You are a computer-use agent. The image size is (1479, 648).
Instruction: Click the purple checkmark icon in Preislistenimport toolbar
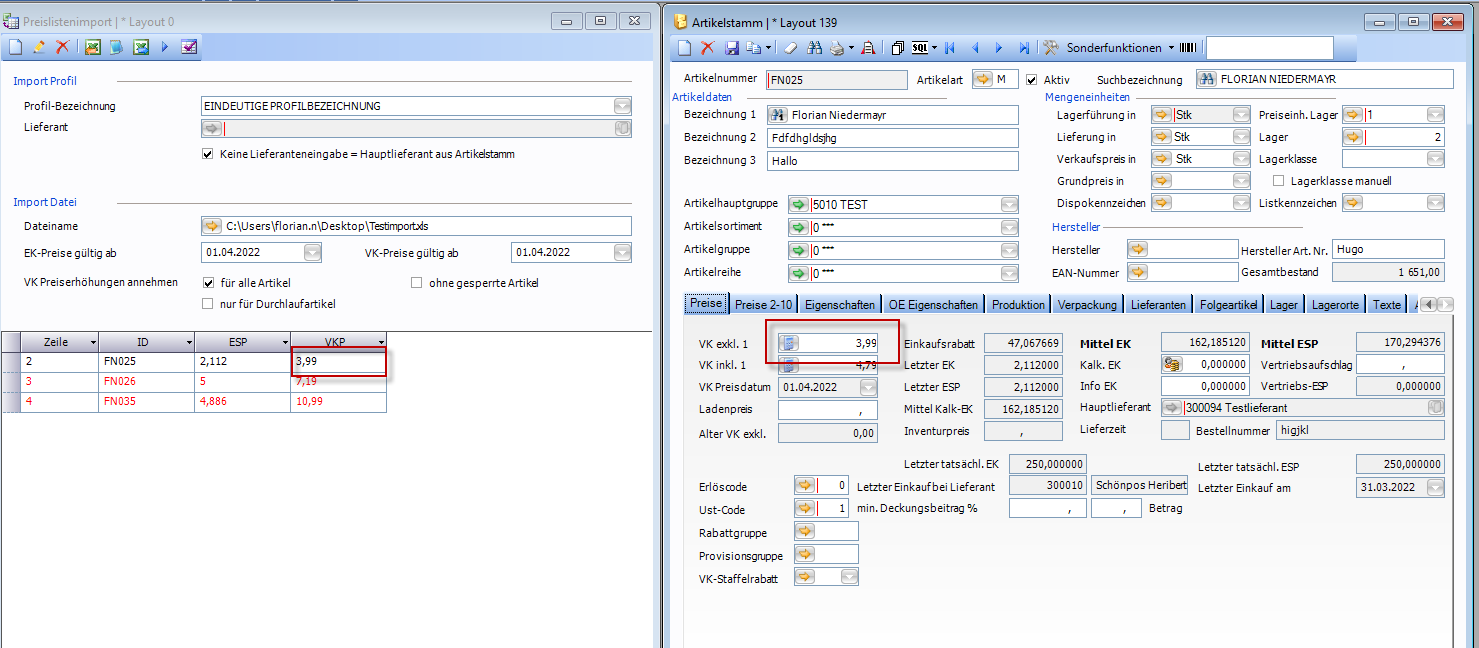tap(189, 47)
